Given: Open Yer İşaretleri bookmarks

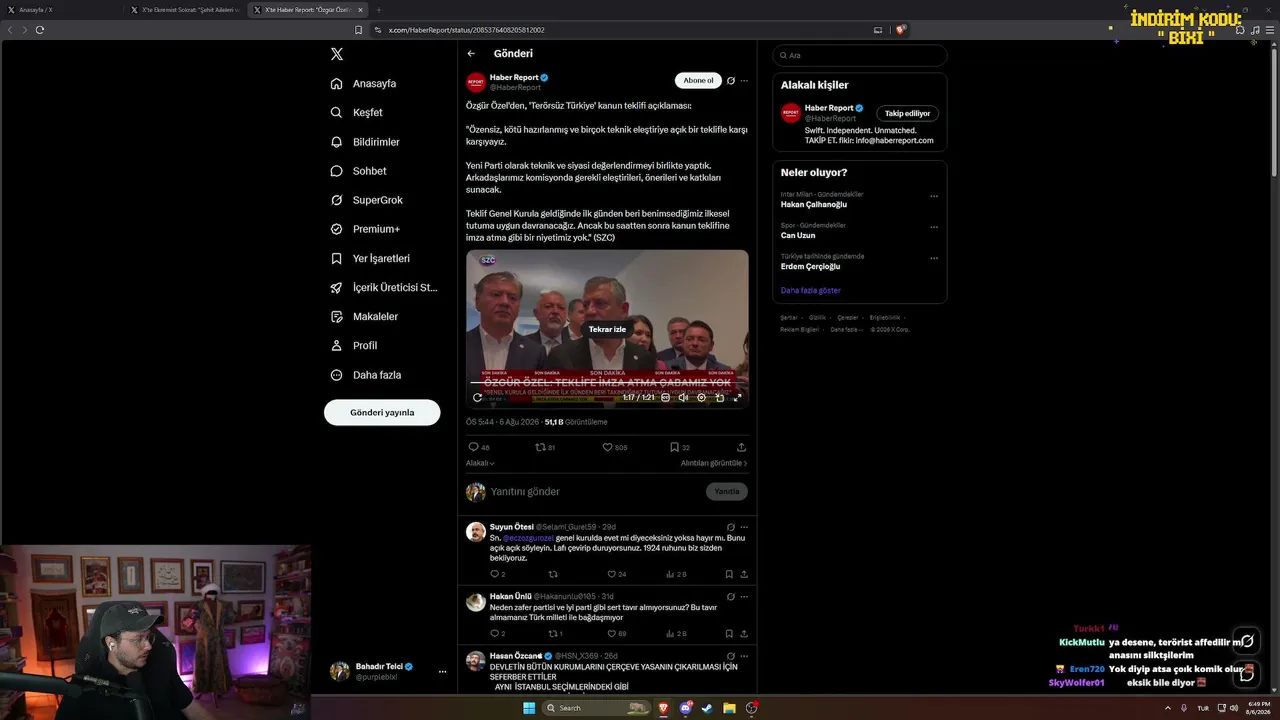Looking at the screenshot, I should click(x=370, y=258).
